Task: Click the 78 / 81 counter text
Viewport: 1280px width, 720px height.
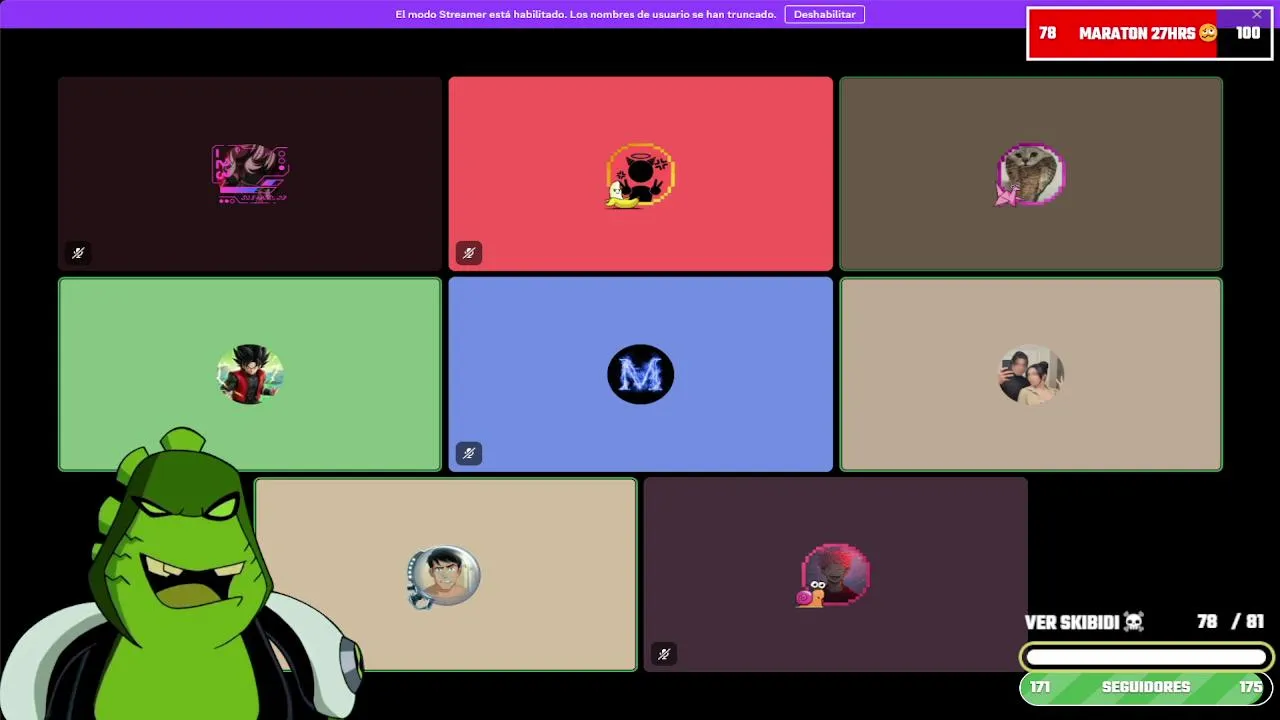Action: point(1230,622)
